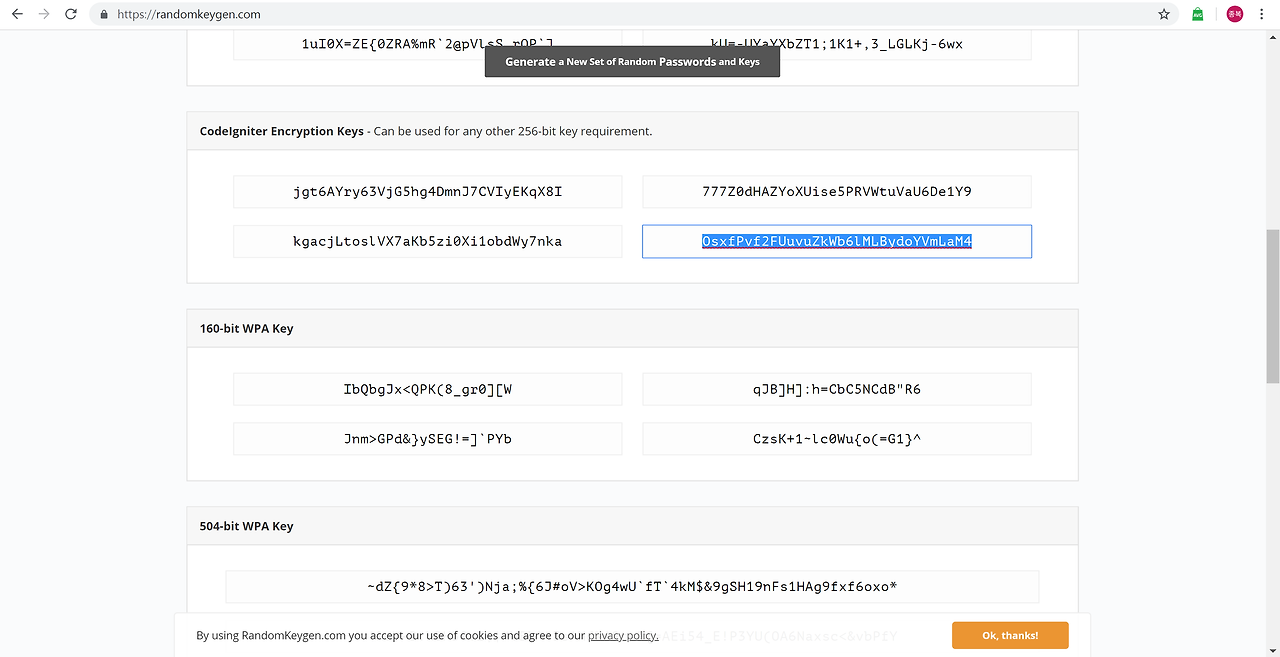This screenshot has height=657, width=1280.
Task: Go forward with browser forward arrow
Action: click(44, 14)
